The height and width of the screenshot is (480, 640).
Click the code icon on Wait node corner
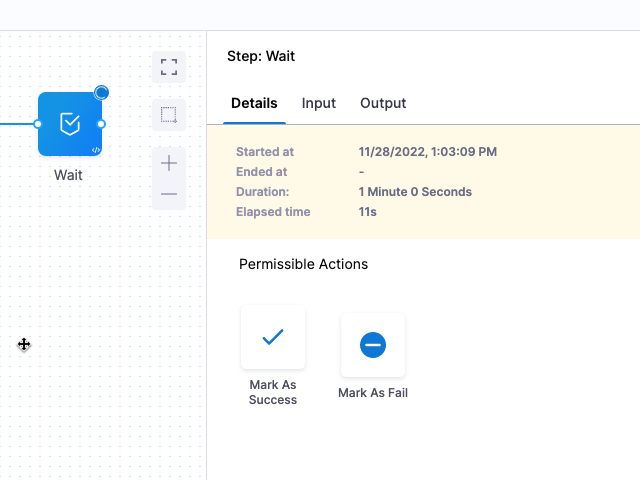click(x=96, y=150)
